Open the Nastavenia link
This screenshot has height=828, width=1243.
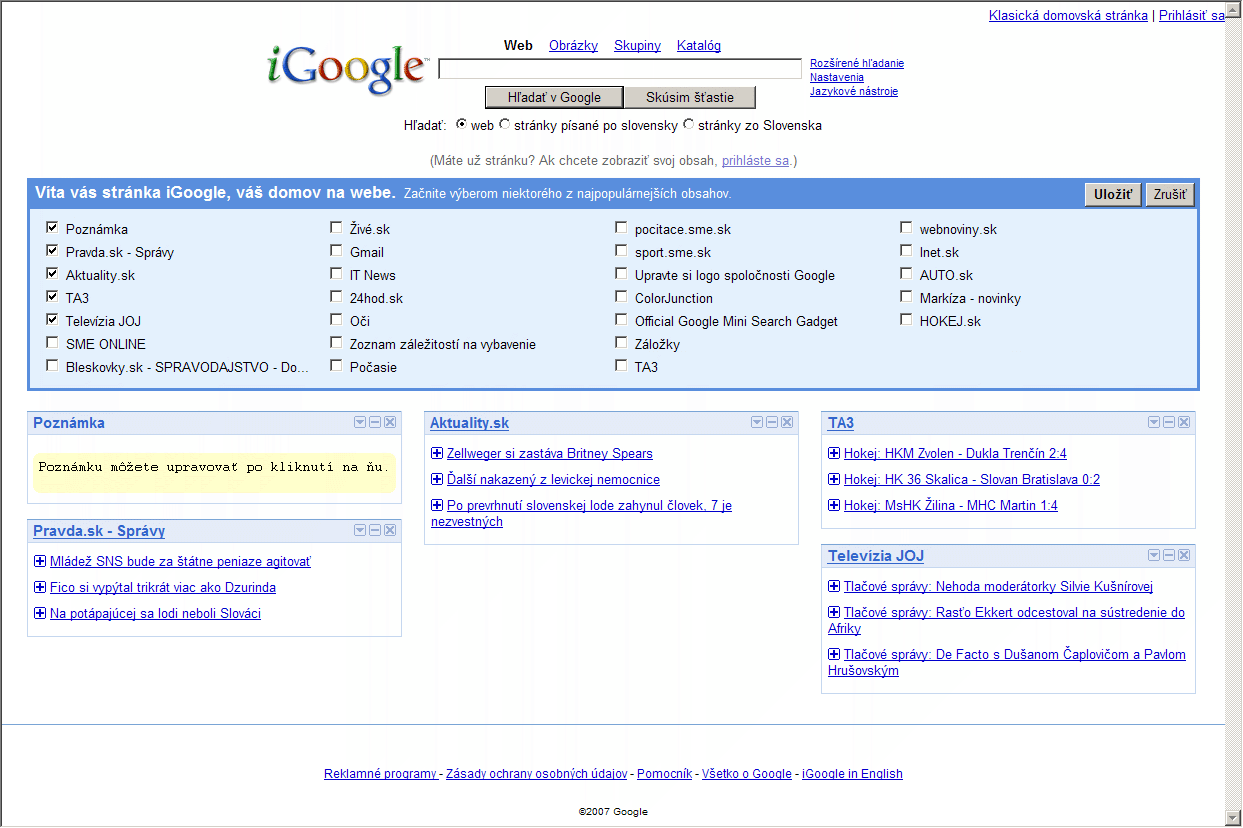(x=837, y=77)
